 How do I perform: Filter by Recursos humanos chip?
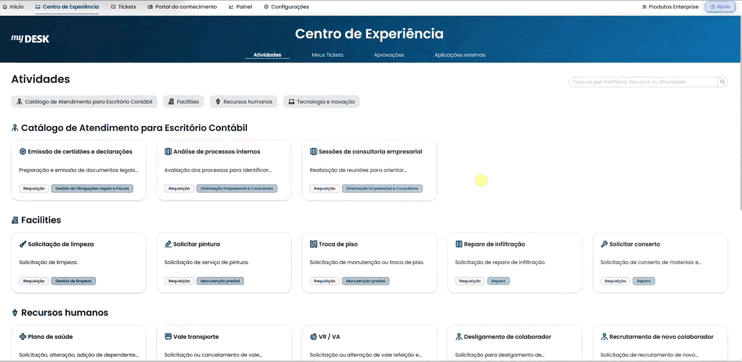[244, 101]
